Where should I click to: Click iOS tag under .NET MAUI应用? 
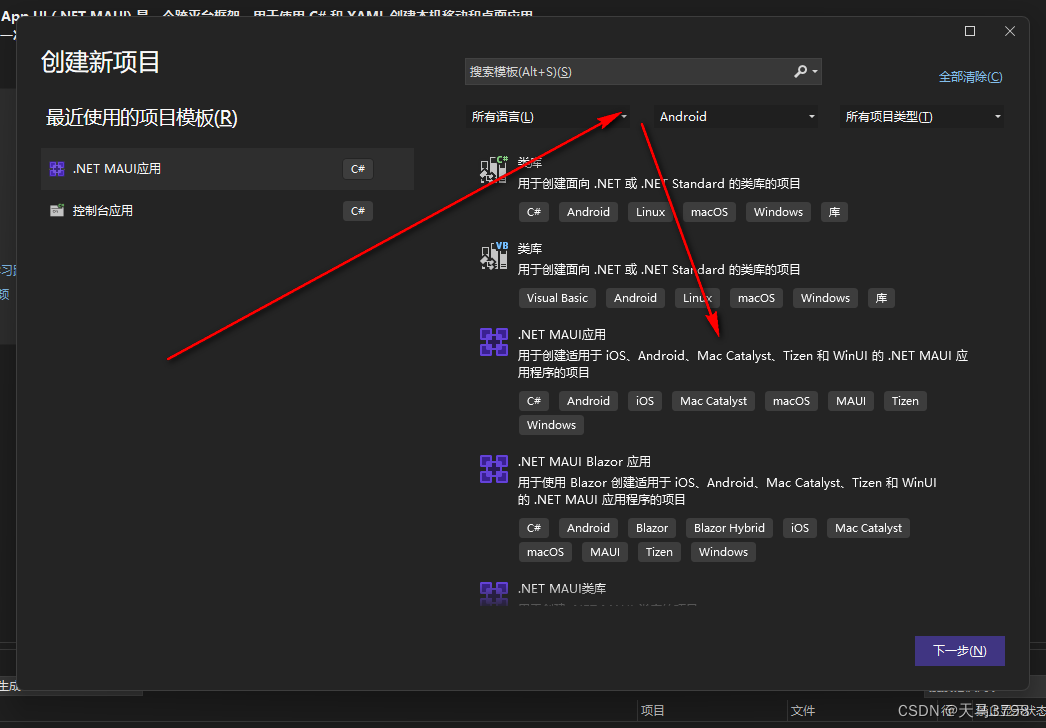(x=644, y=401)
